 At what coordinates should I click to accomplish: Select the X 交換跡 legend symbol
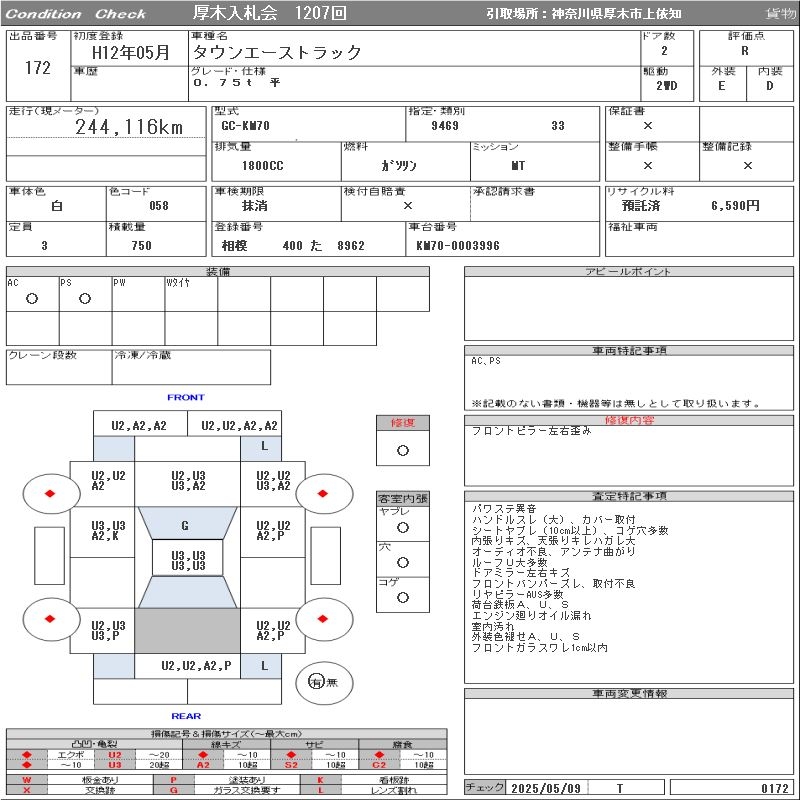click(x=27, y=790)
